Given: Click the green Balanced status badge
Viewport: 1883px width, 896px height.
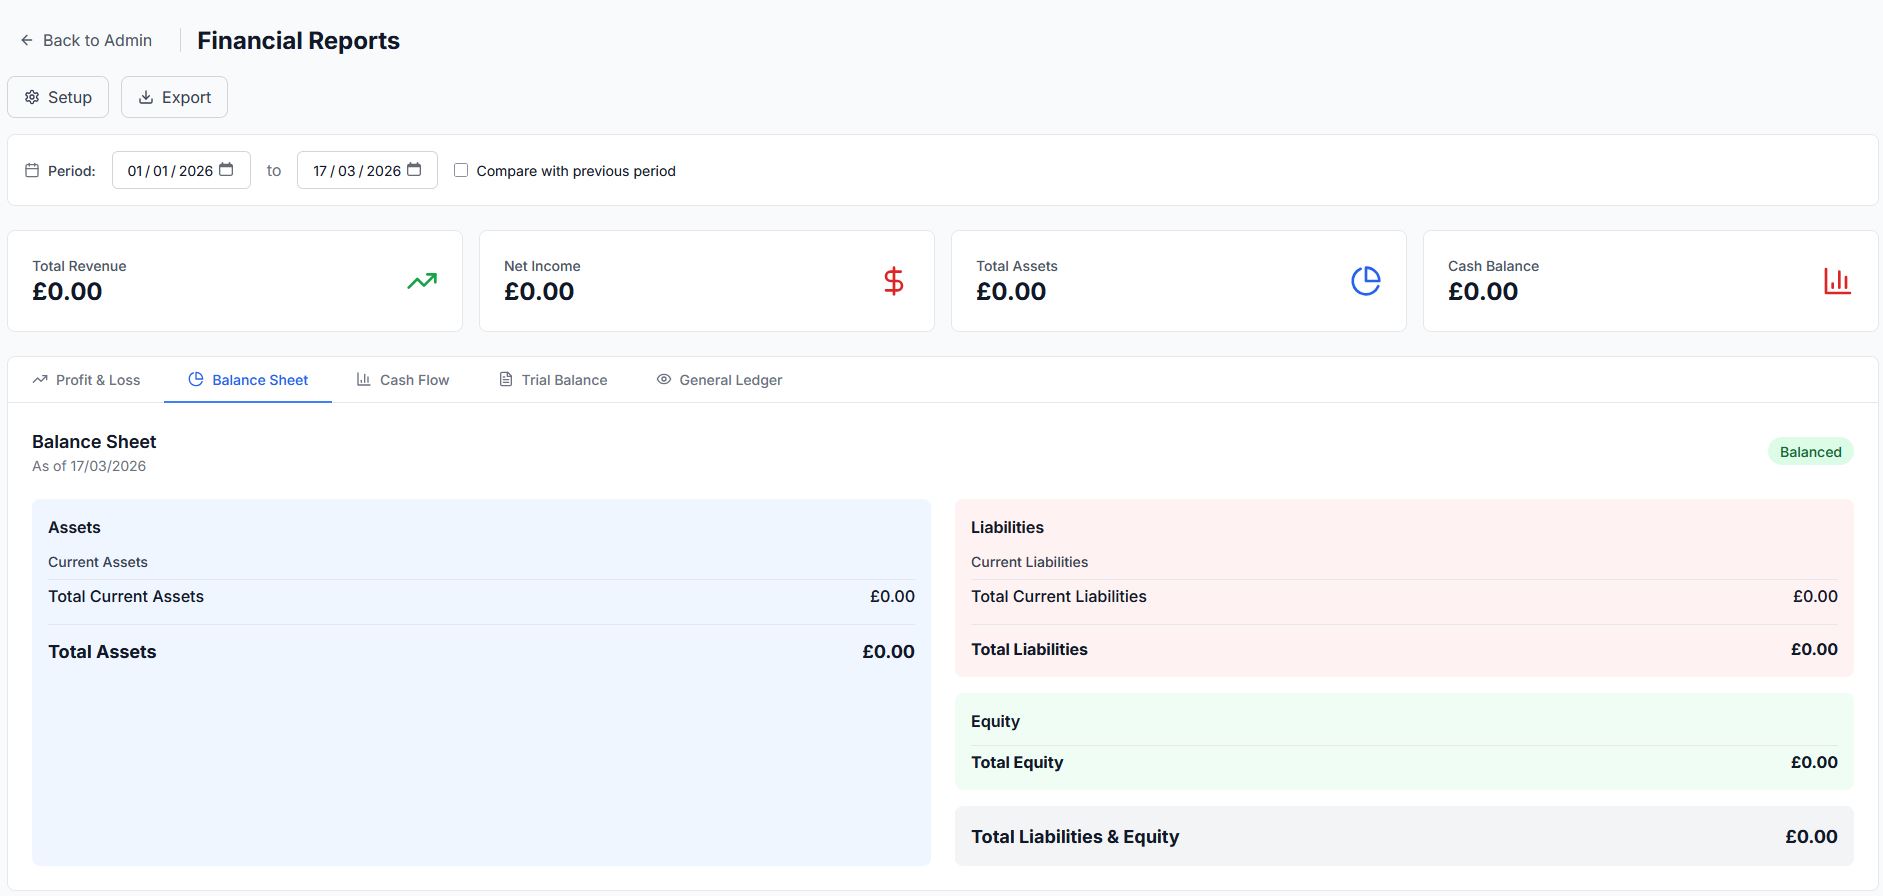Looking at the screenshot, I should [x=1810, y=452].
